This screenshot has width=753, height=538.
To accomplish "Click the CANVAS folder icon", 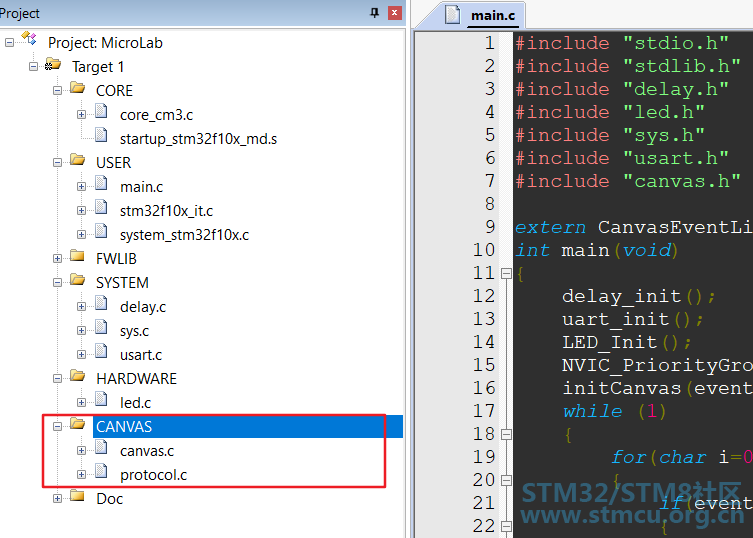I will [x=77, y=424].
